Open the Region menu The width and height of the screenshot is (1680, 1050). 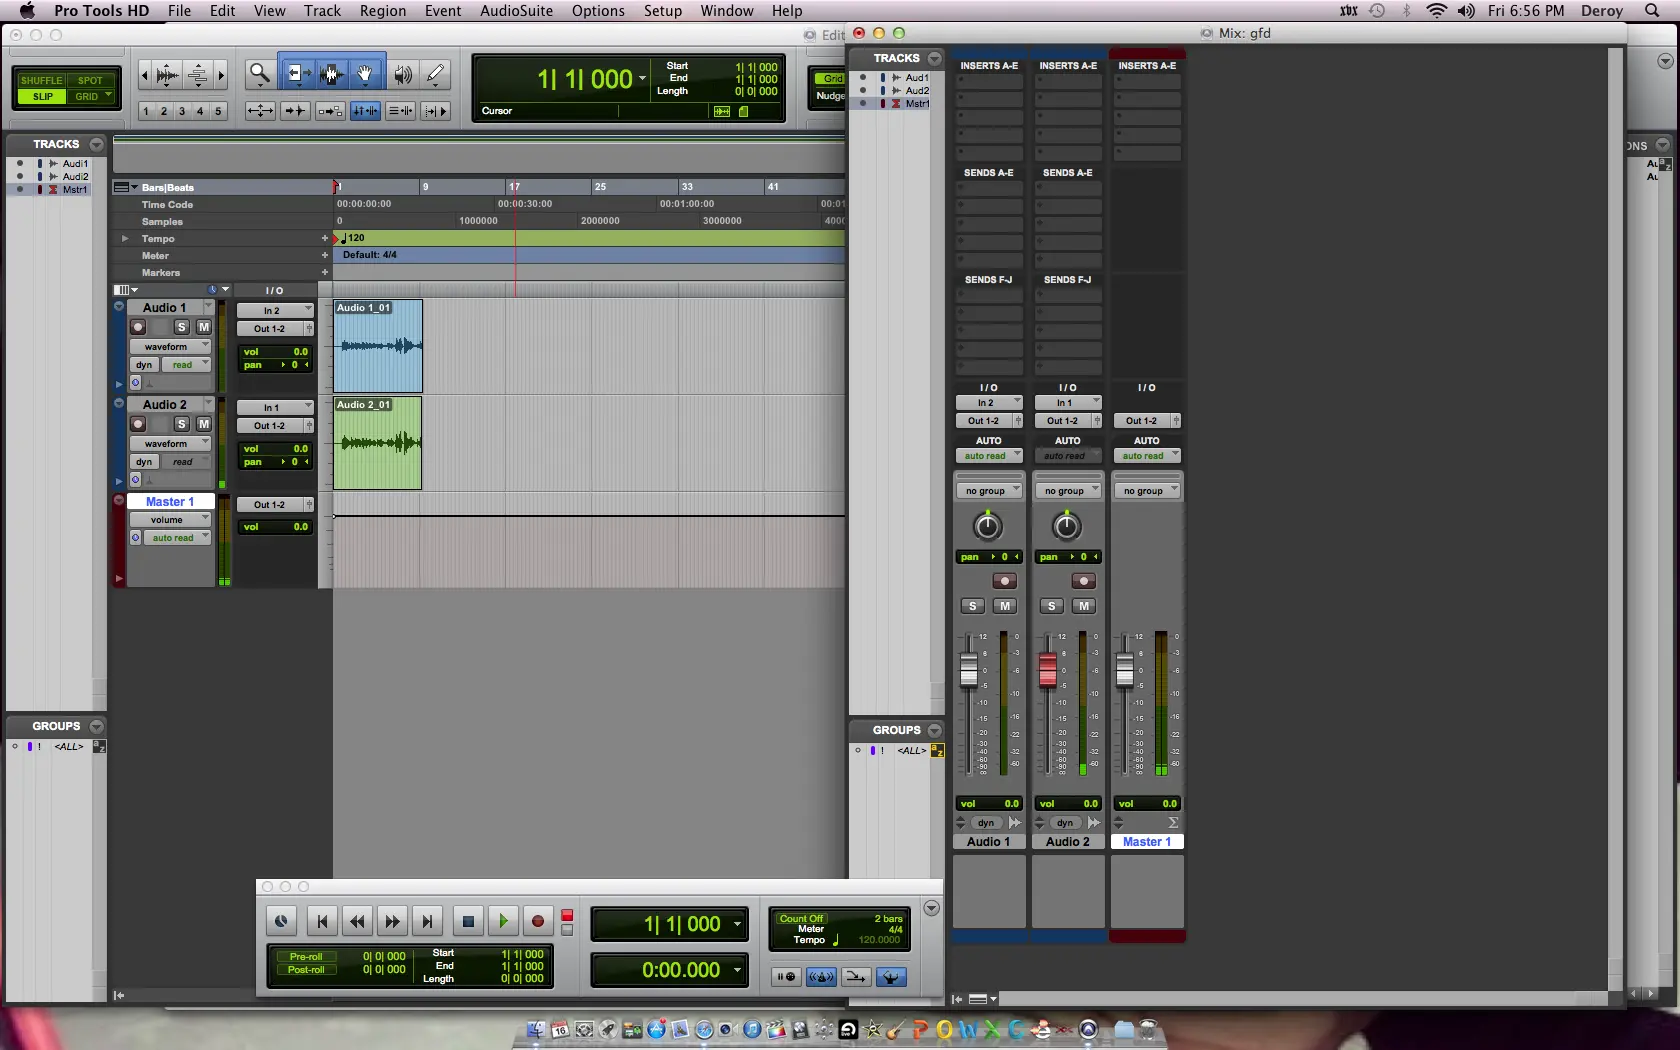coord(383,11)
